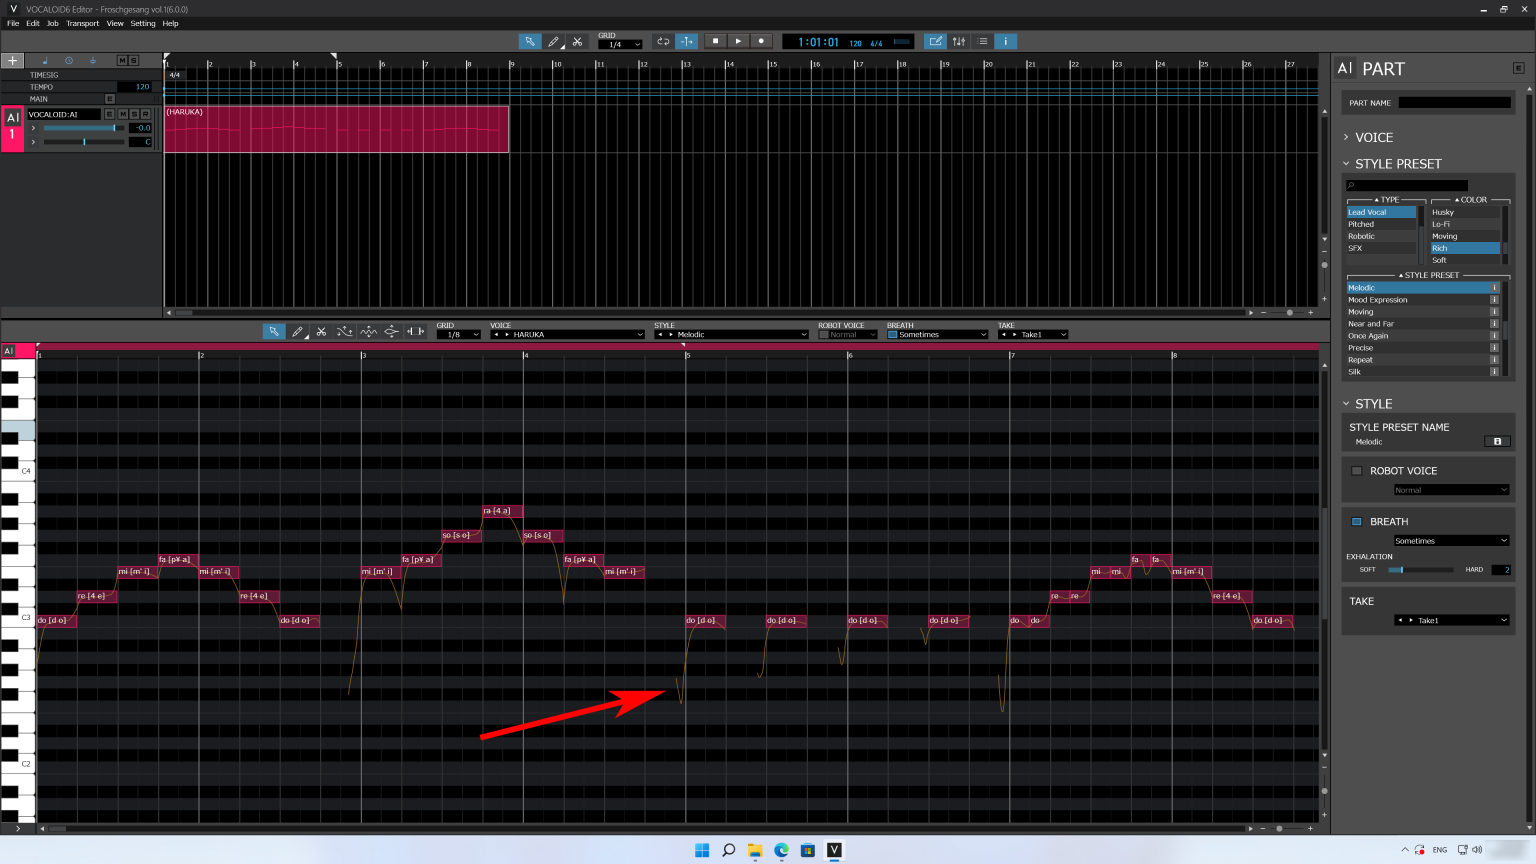Image resolution: width=1536 pixels, height=864 pixels.
Task: Toggle loop playback in the transport bar
Action: tap(662, 42)
